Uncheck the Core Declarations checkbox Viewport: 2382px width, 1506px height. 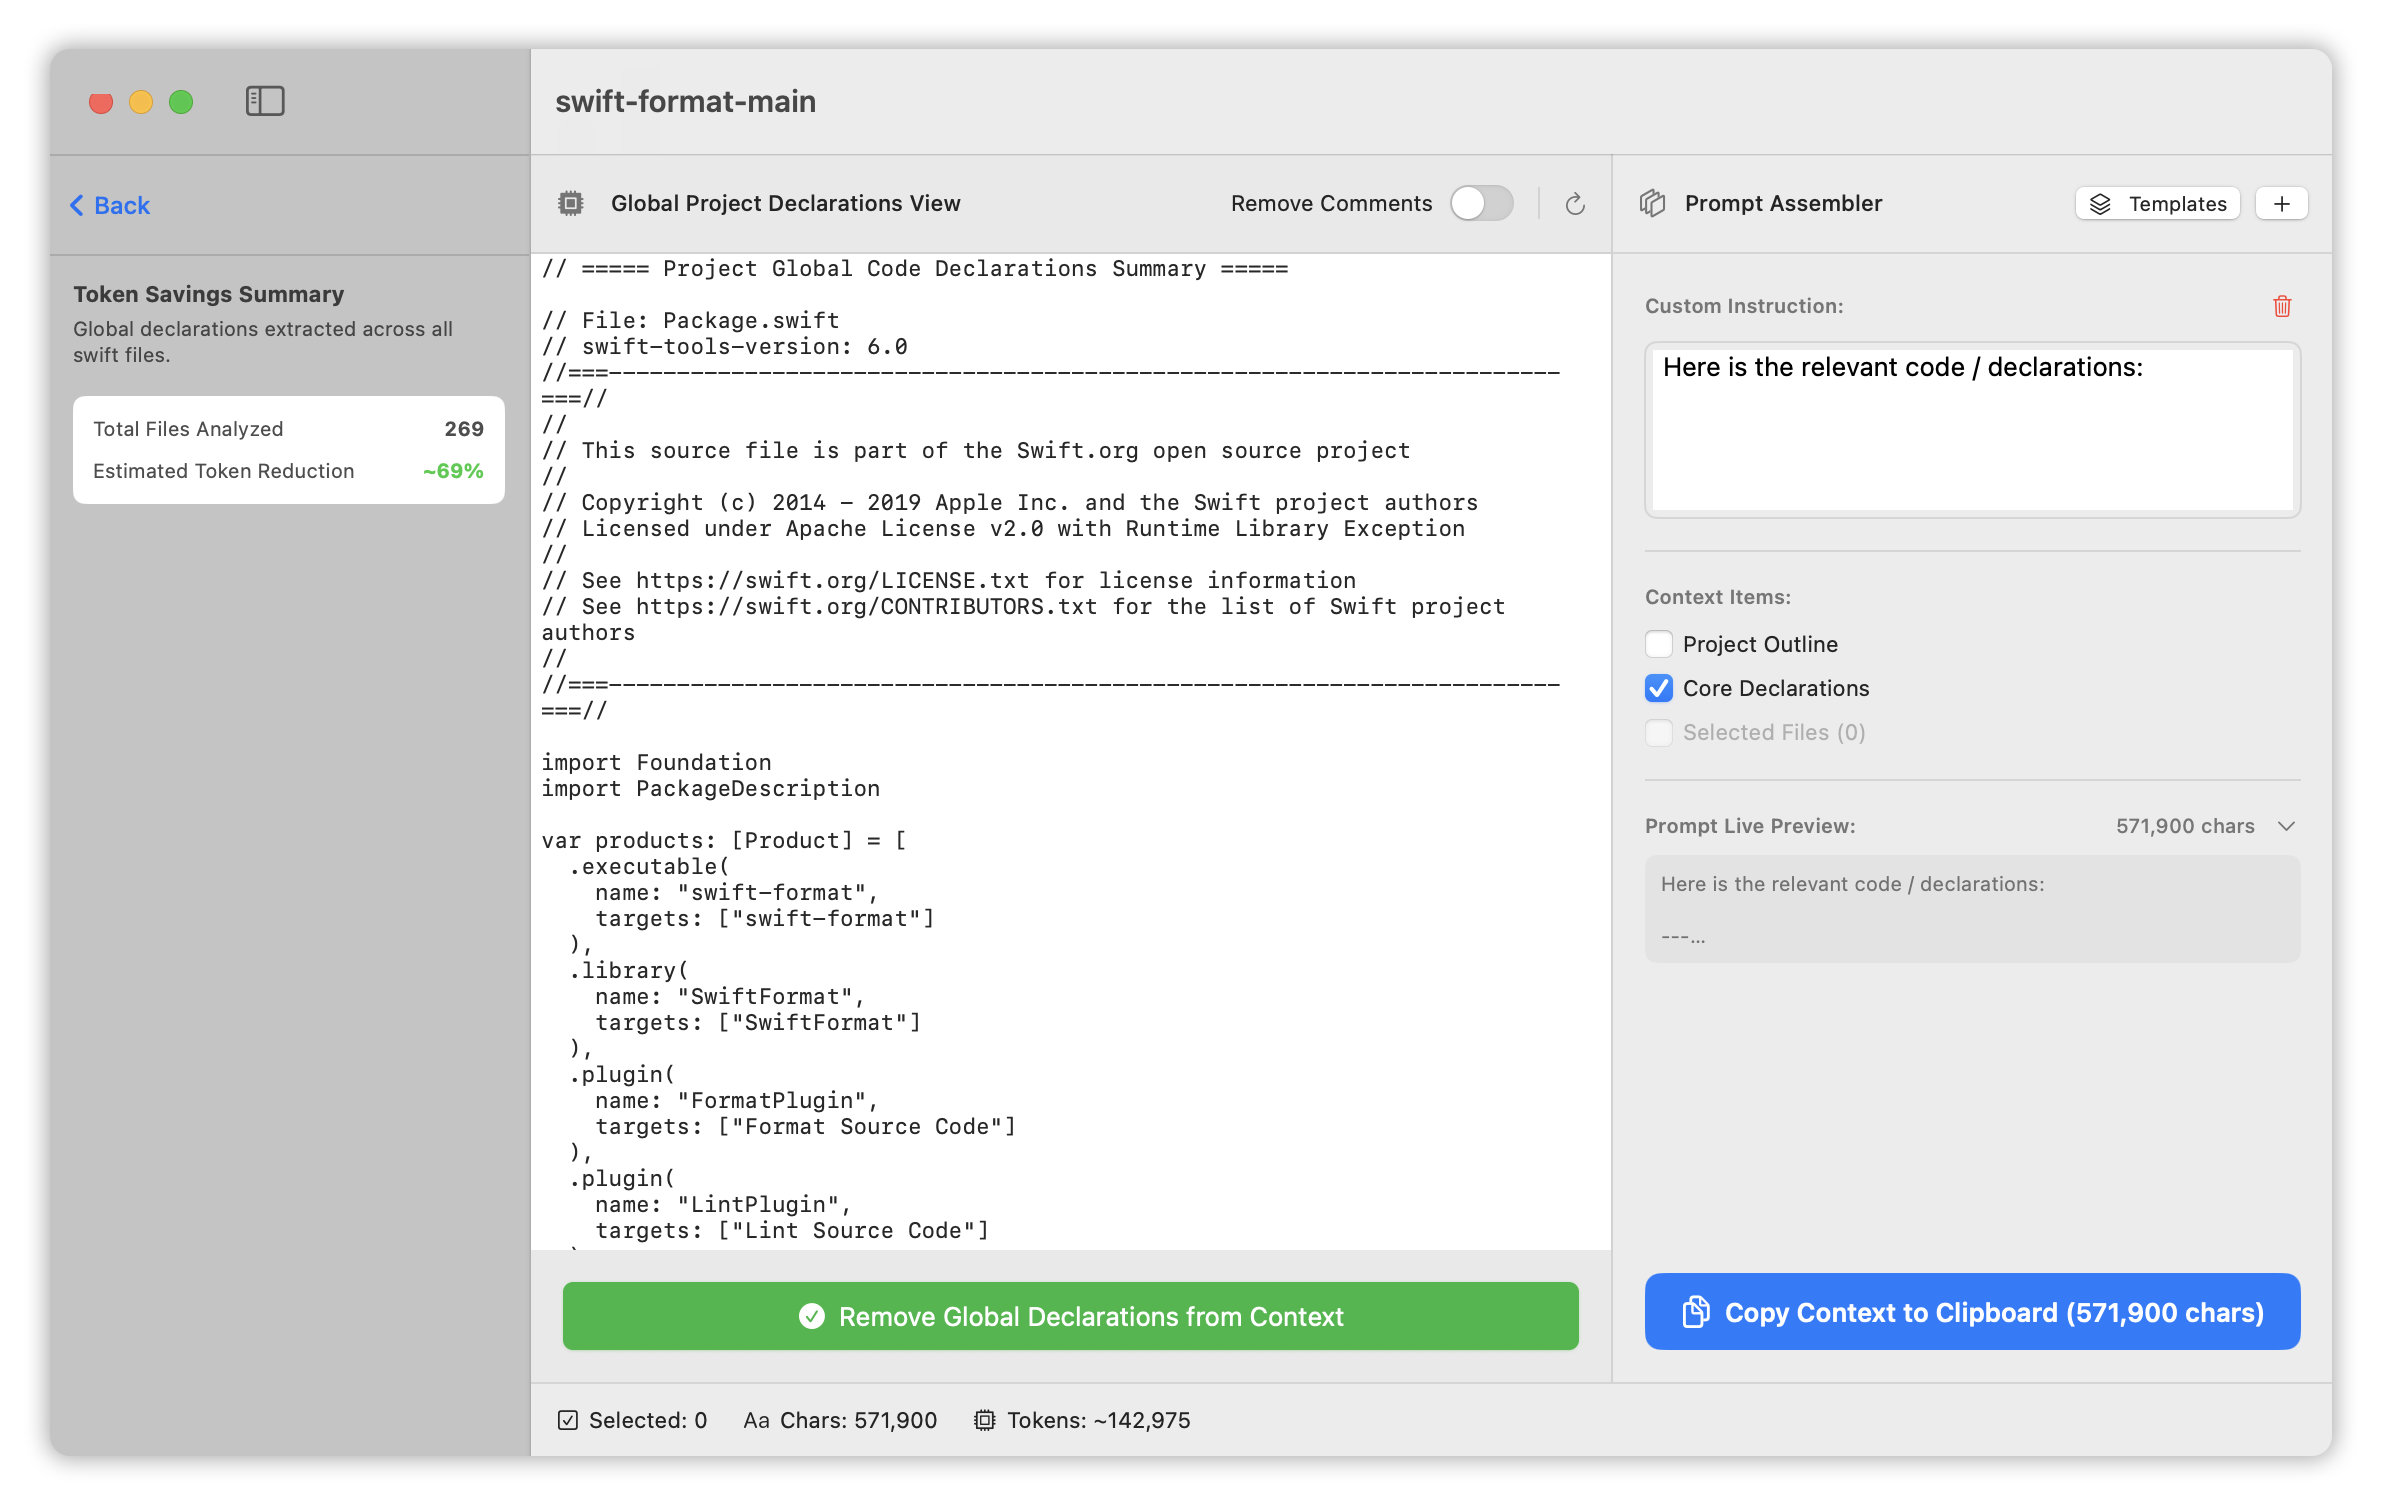[1659, 688]
